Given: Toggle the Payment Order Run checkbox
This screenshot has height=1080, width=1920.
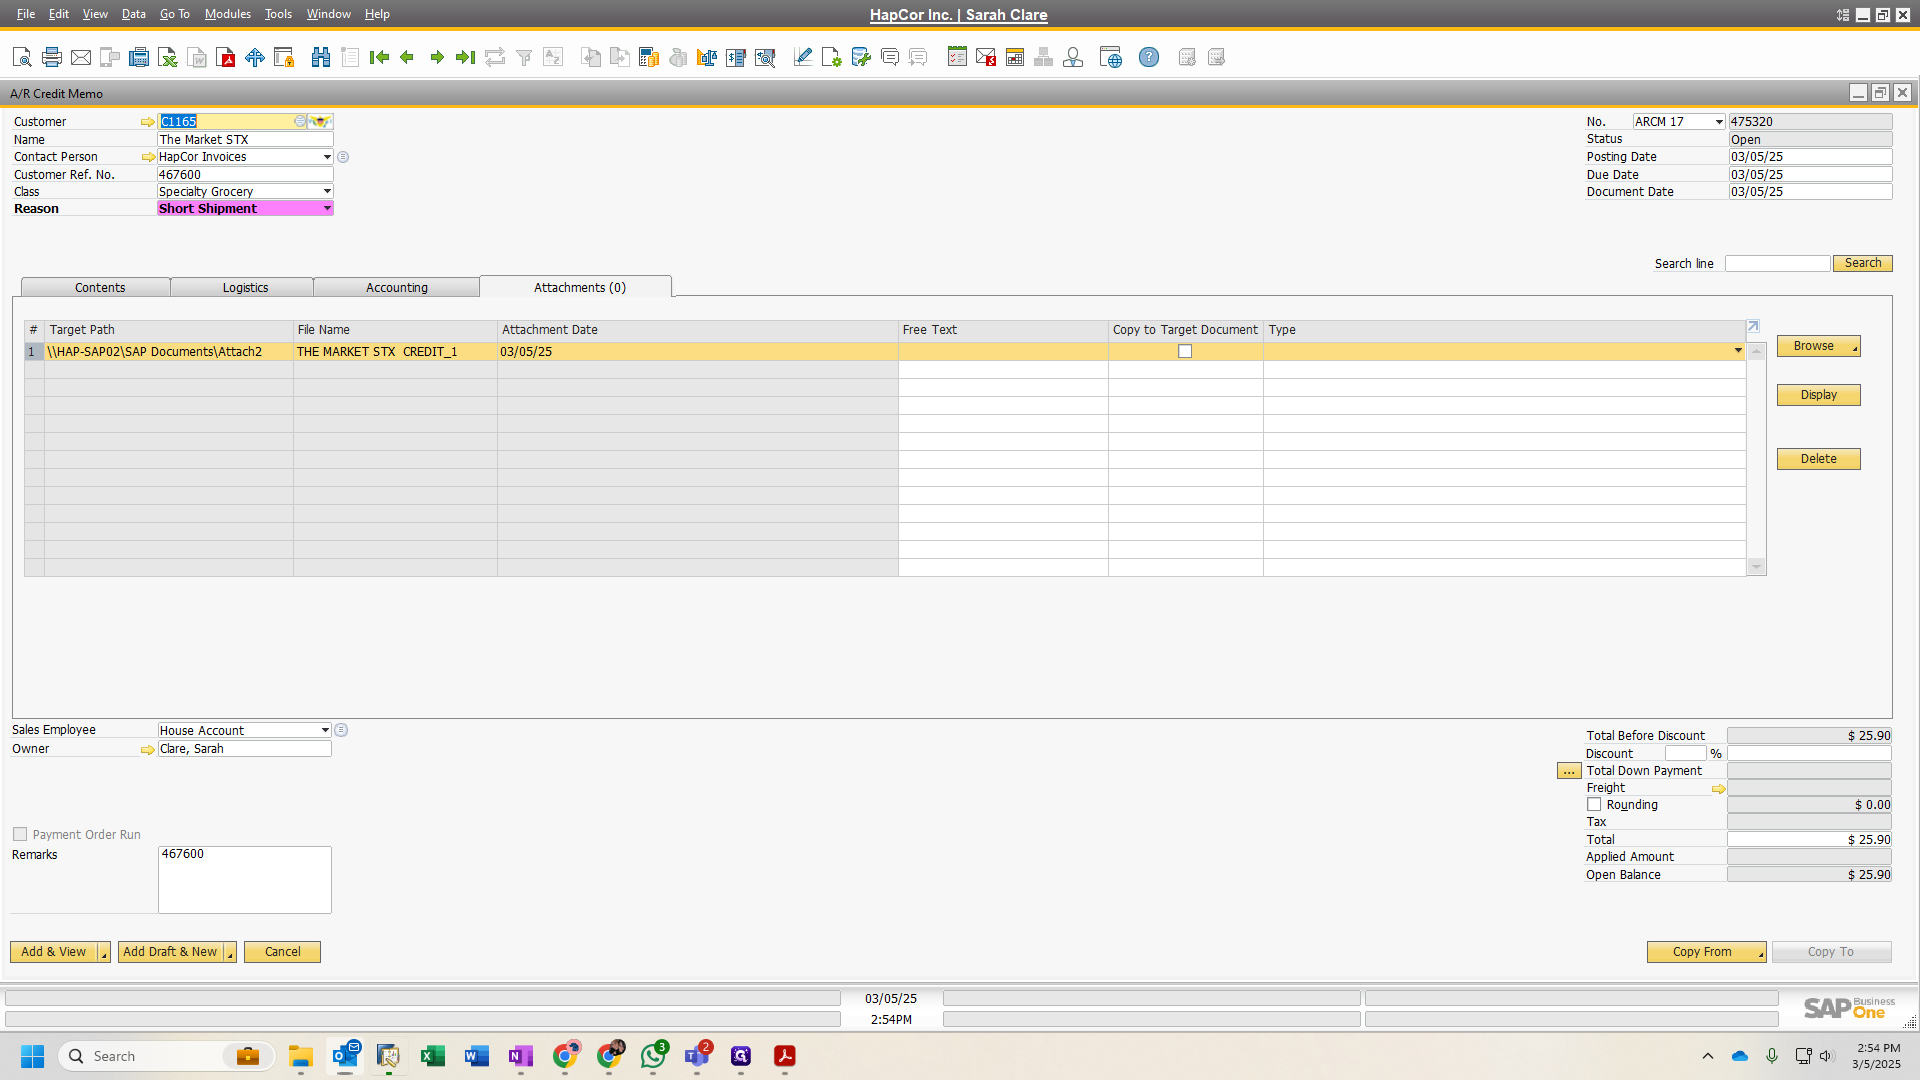Looking at the screenshot, I should [x=20, y=834].
